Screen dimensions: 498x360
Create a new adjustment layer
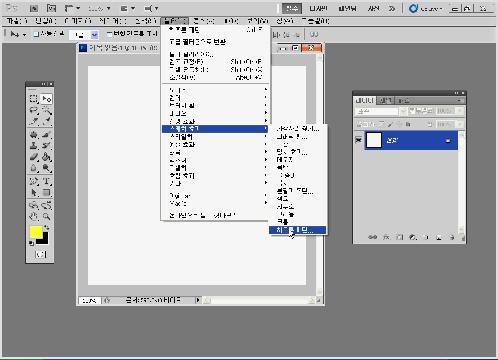point(413,237)
